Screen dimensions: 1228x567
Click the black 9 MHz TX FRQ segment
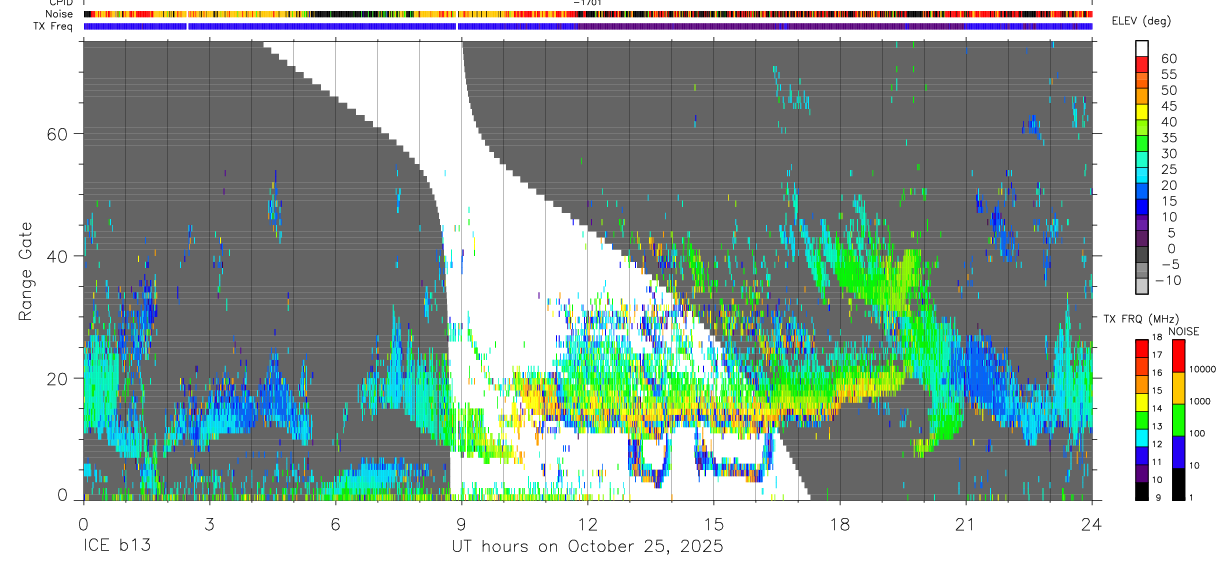(x=1142, y=491)
